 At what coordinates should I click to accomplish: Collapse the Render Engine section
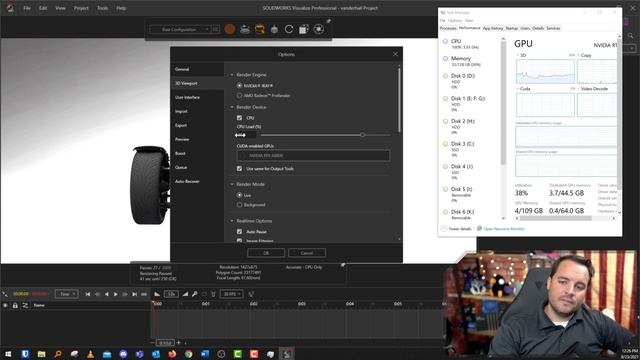coord(232,75)
